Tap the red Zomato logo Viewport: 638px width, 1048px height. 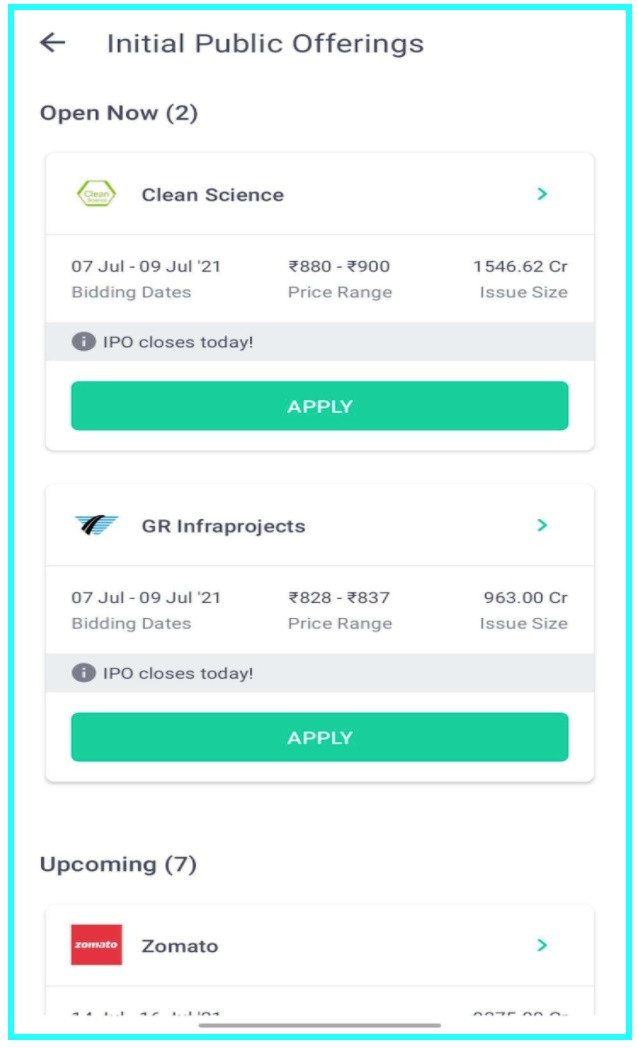(x=96, y=945)
